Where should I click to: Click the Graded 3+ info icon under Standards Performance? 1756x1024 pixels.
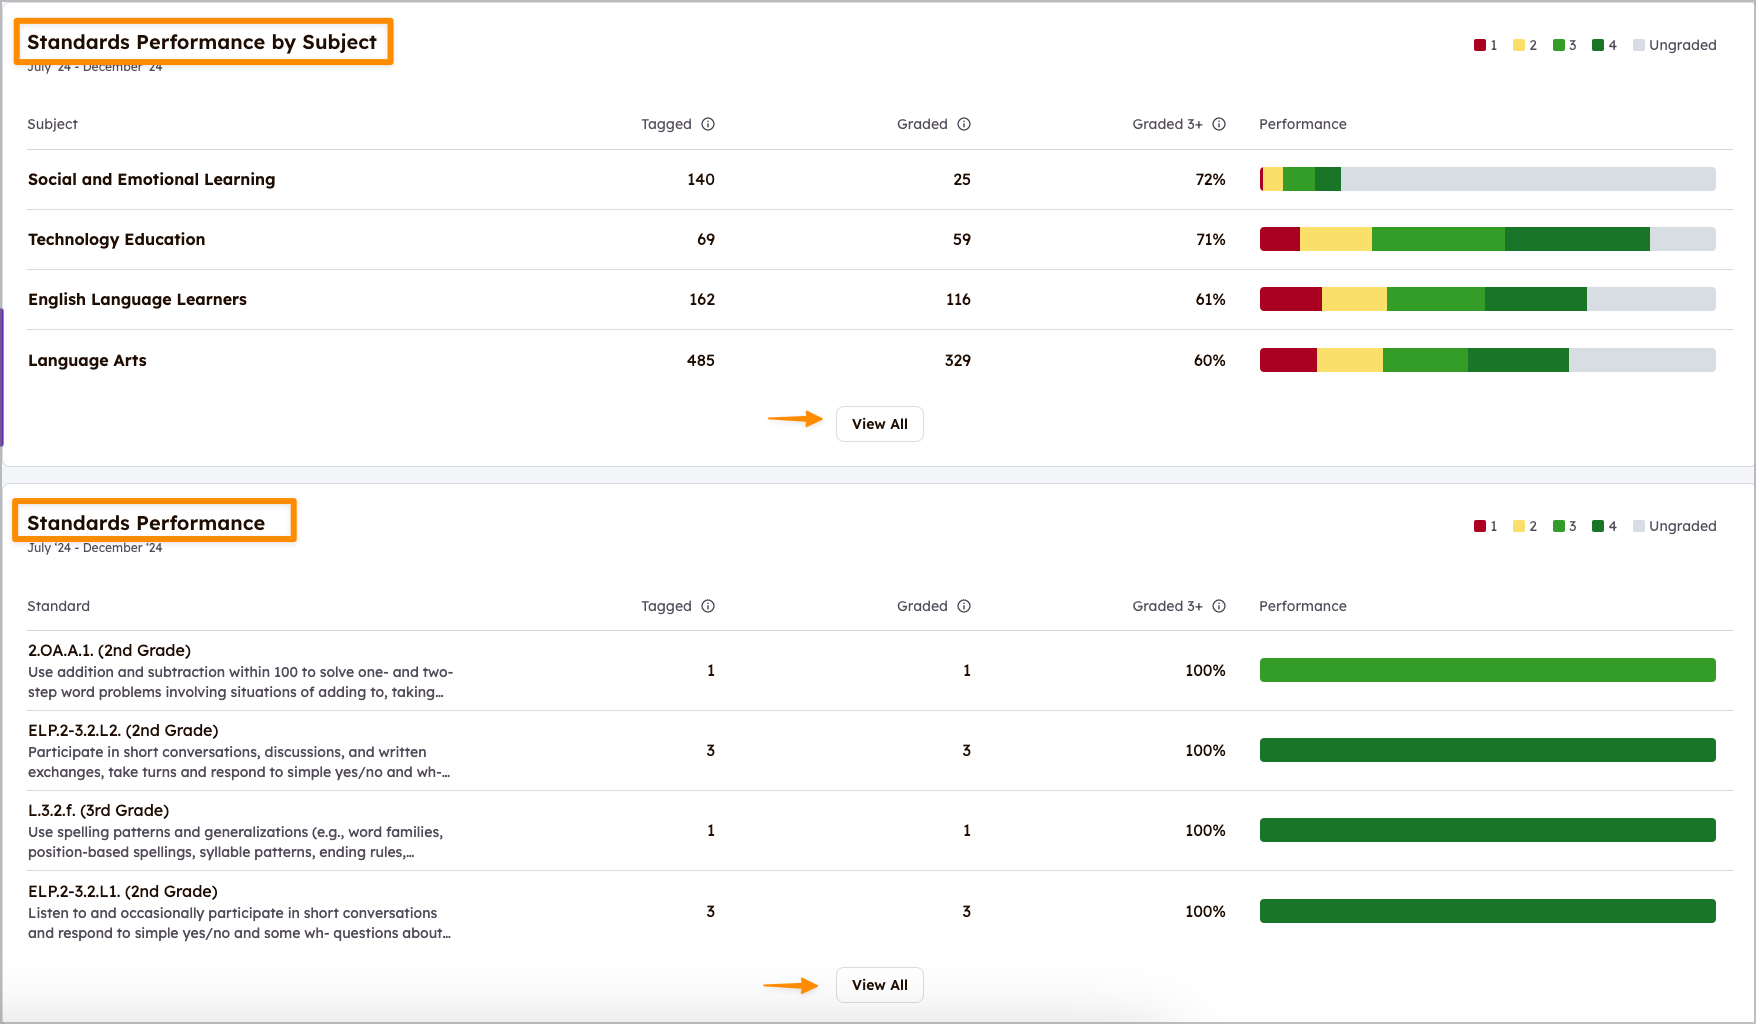(1220, 606)
